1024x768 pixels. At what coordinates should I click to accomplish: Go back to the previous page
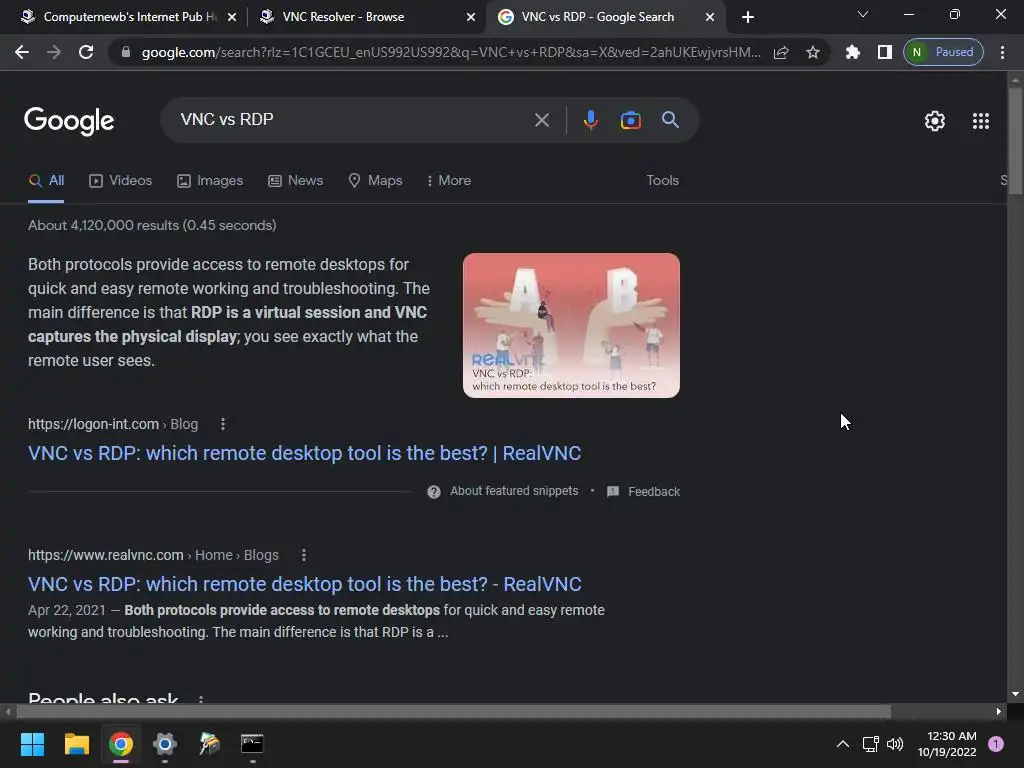tap(22, 52)
